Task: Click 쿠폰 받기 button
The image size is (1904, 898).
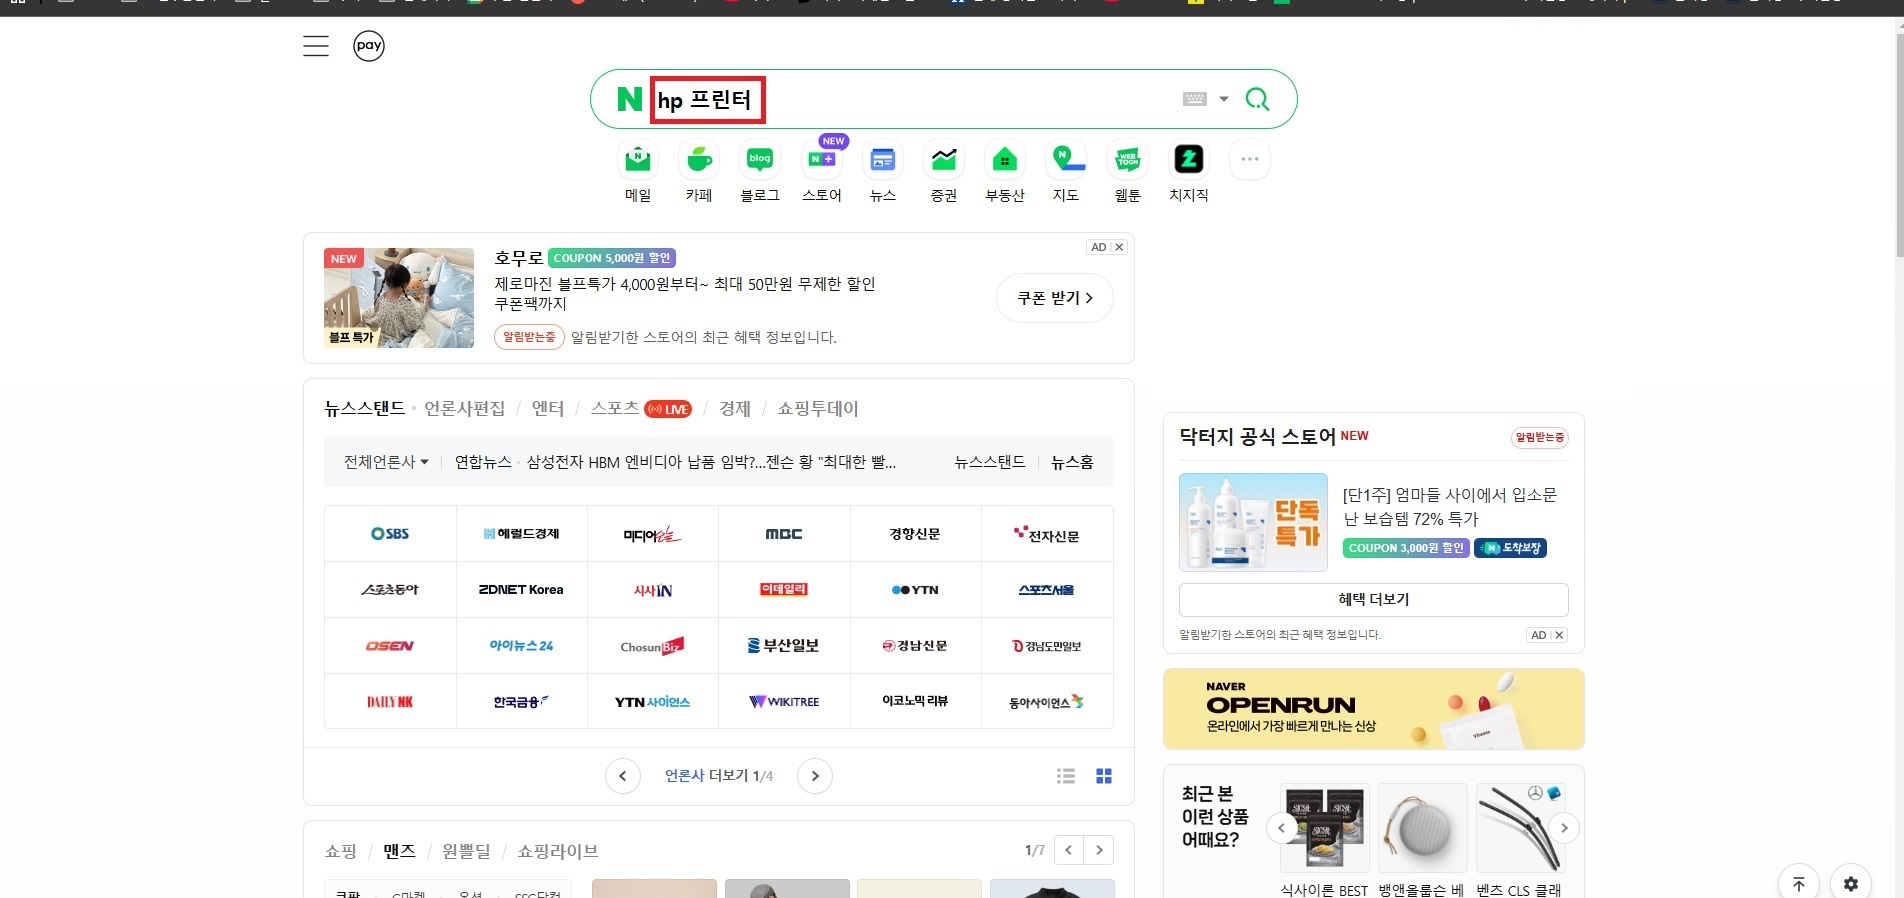Action: pyautogui.click(x=1055, y=298)
